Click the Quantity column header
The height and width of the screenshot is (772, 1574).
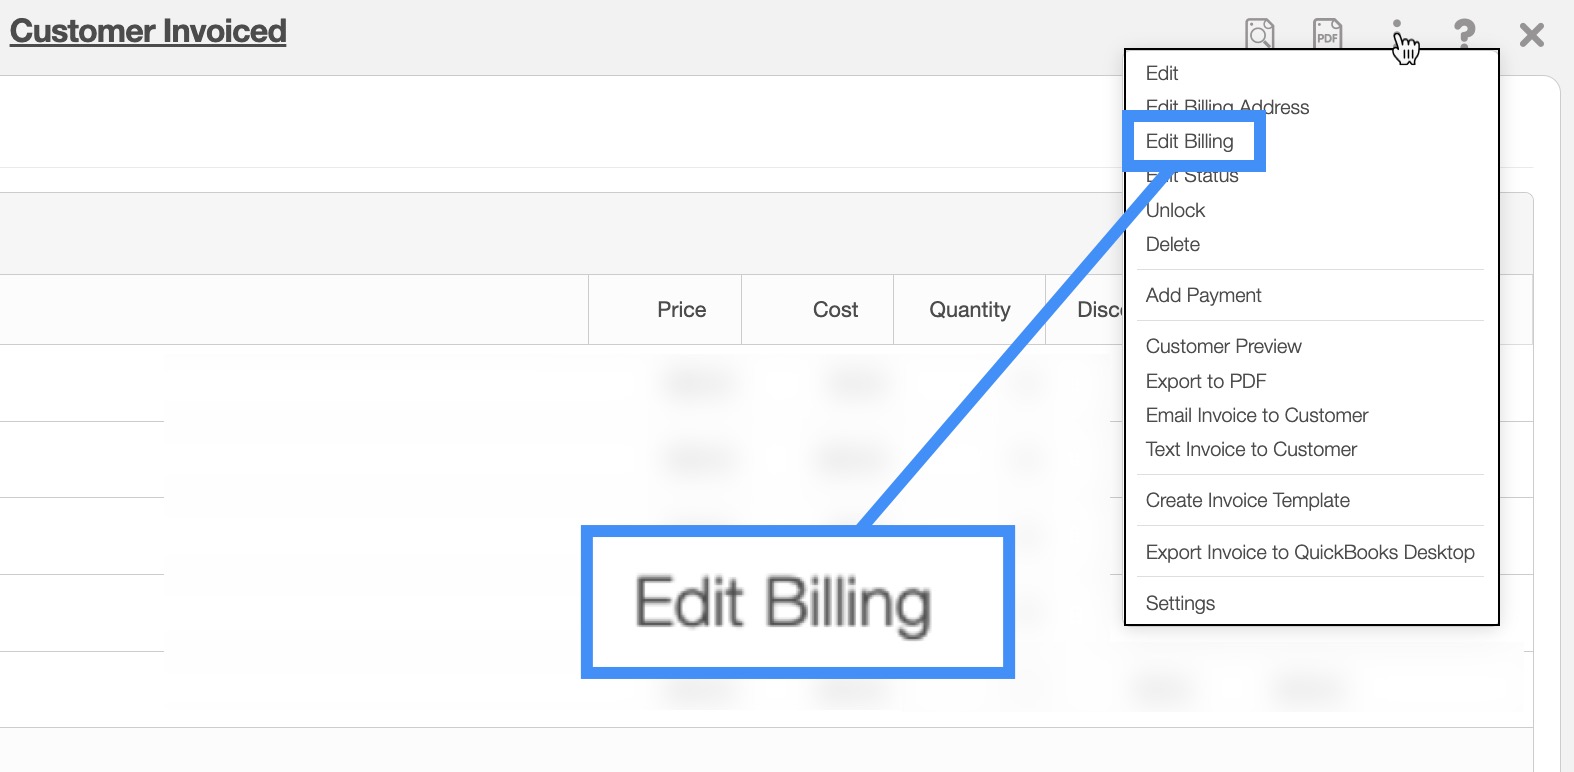point(969,310)
